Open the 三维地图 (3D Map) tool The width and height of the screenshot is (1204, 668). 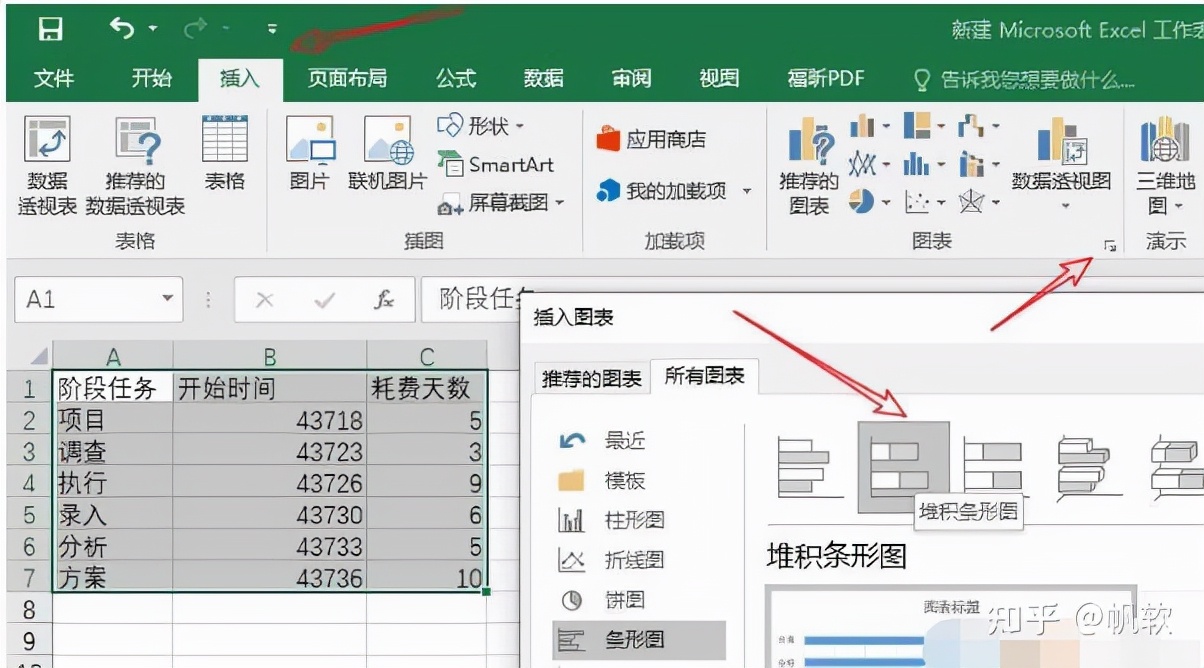coord(1161,160)
